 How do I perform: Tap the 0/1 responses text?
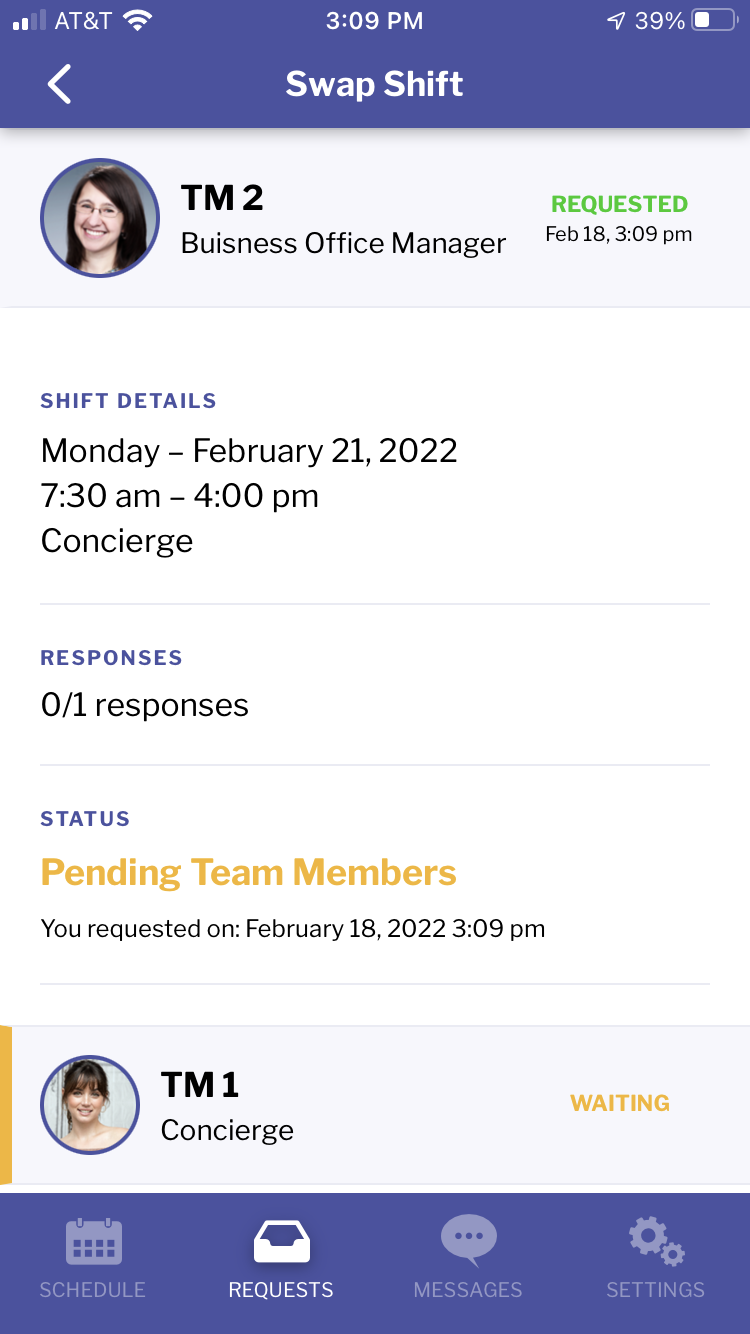145,705
